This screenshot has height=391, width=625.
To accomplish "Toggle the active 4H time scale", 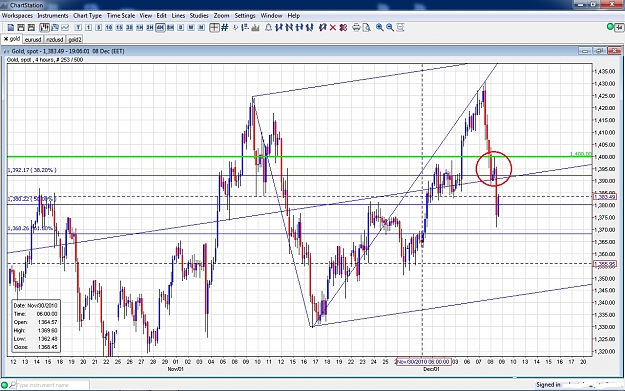I will (x=160, y=28).
